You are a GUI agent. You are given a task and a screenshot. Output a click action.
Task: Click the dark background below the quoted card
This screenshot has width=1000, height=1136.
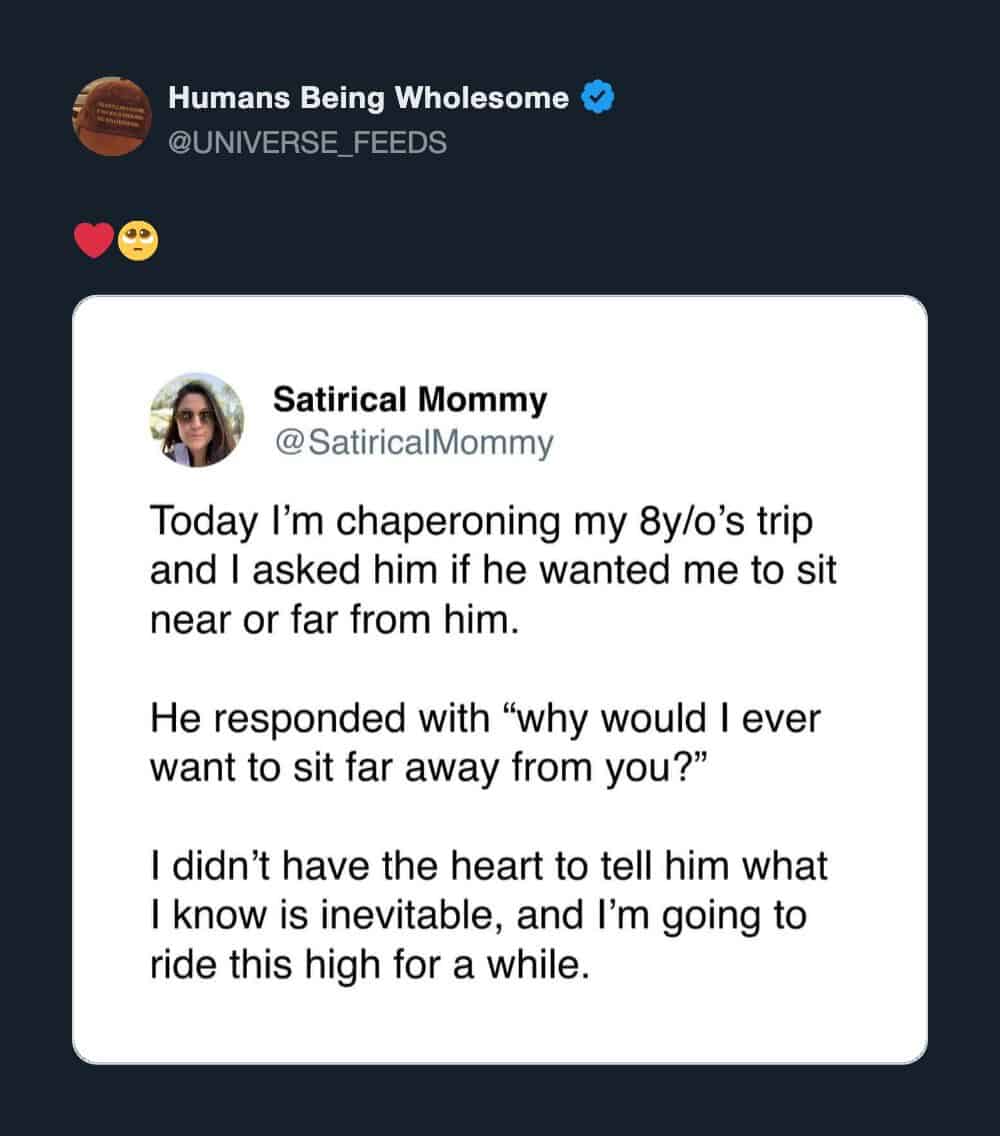[500, 1101]
